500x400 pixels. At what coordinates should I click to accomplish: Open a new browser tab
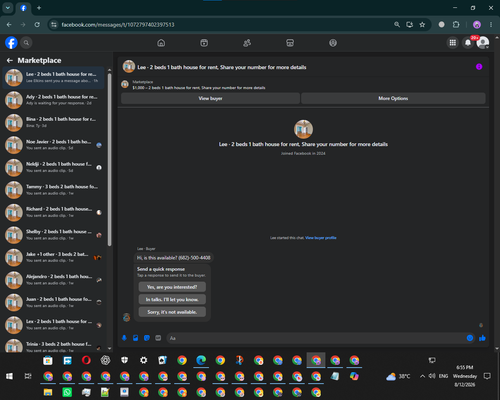(x=39, y=8)
